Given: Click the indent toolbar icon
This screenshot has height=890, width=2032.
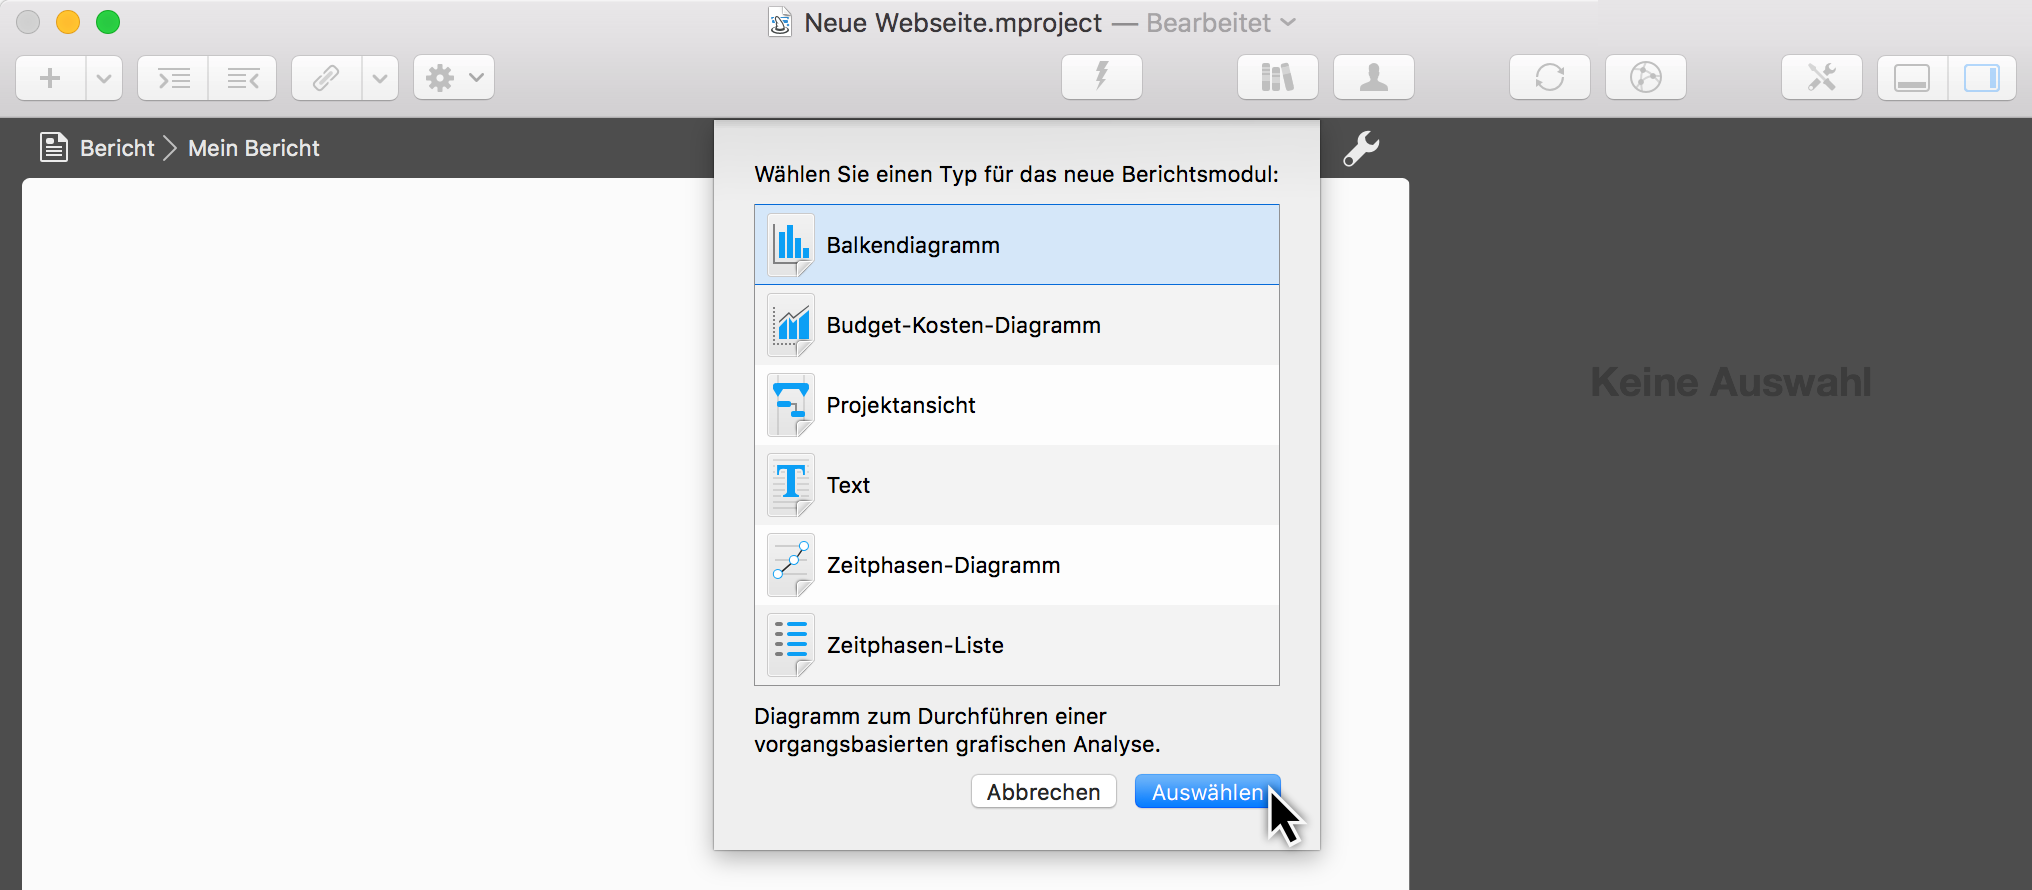Looking at the screenshot, I should [174, 78].
